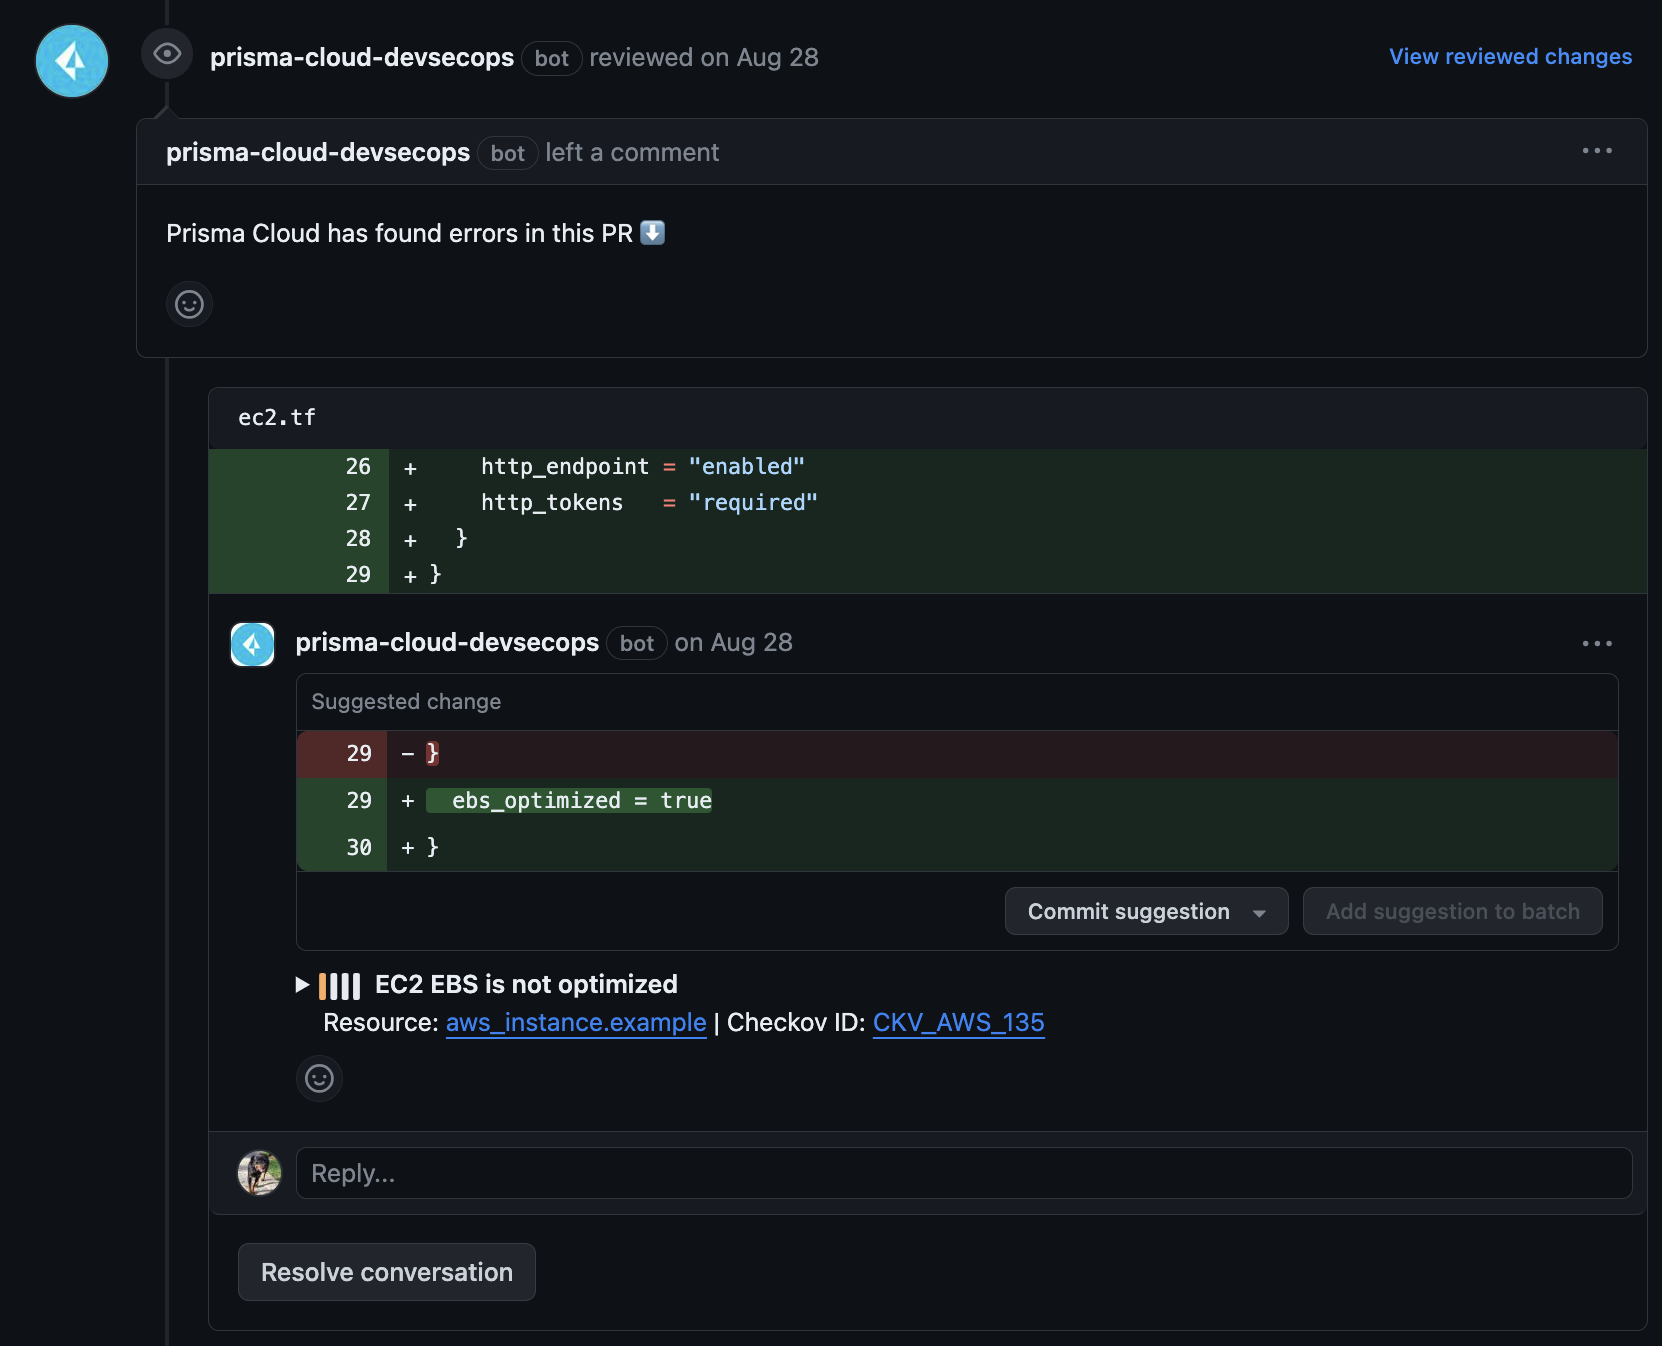Add emoji reaction to Prisma Cloud errors comment

coord(189,304)
